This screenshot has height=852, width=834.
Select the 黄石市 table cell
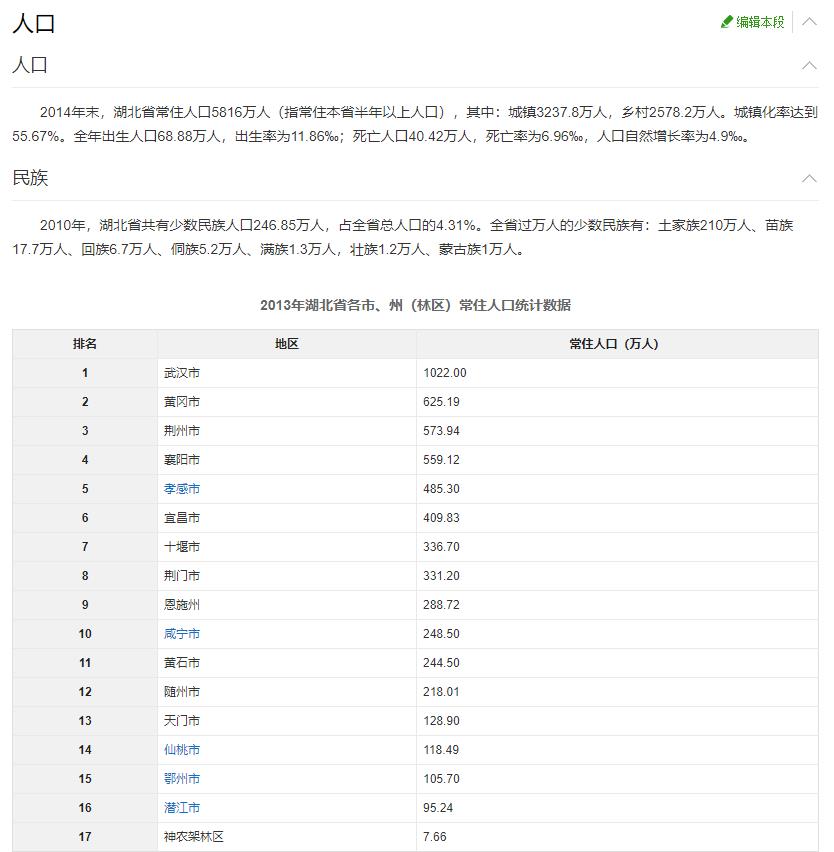coord(287,662)
